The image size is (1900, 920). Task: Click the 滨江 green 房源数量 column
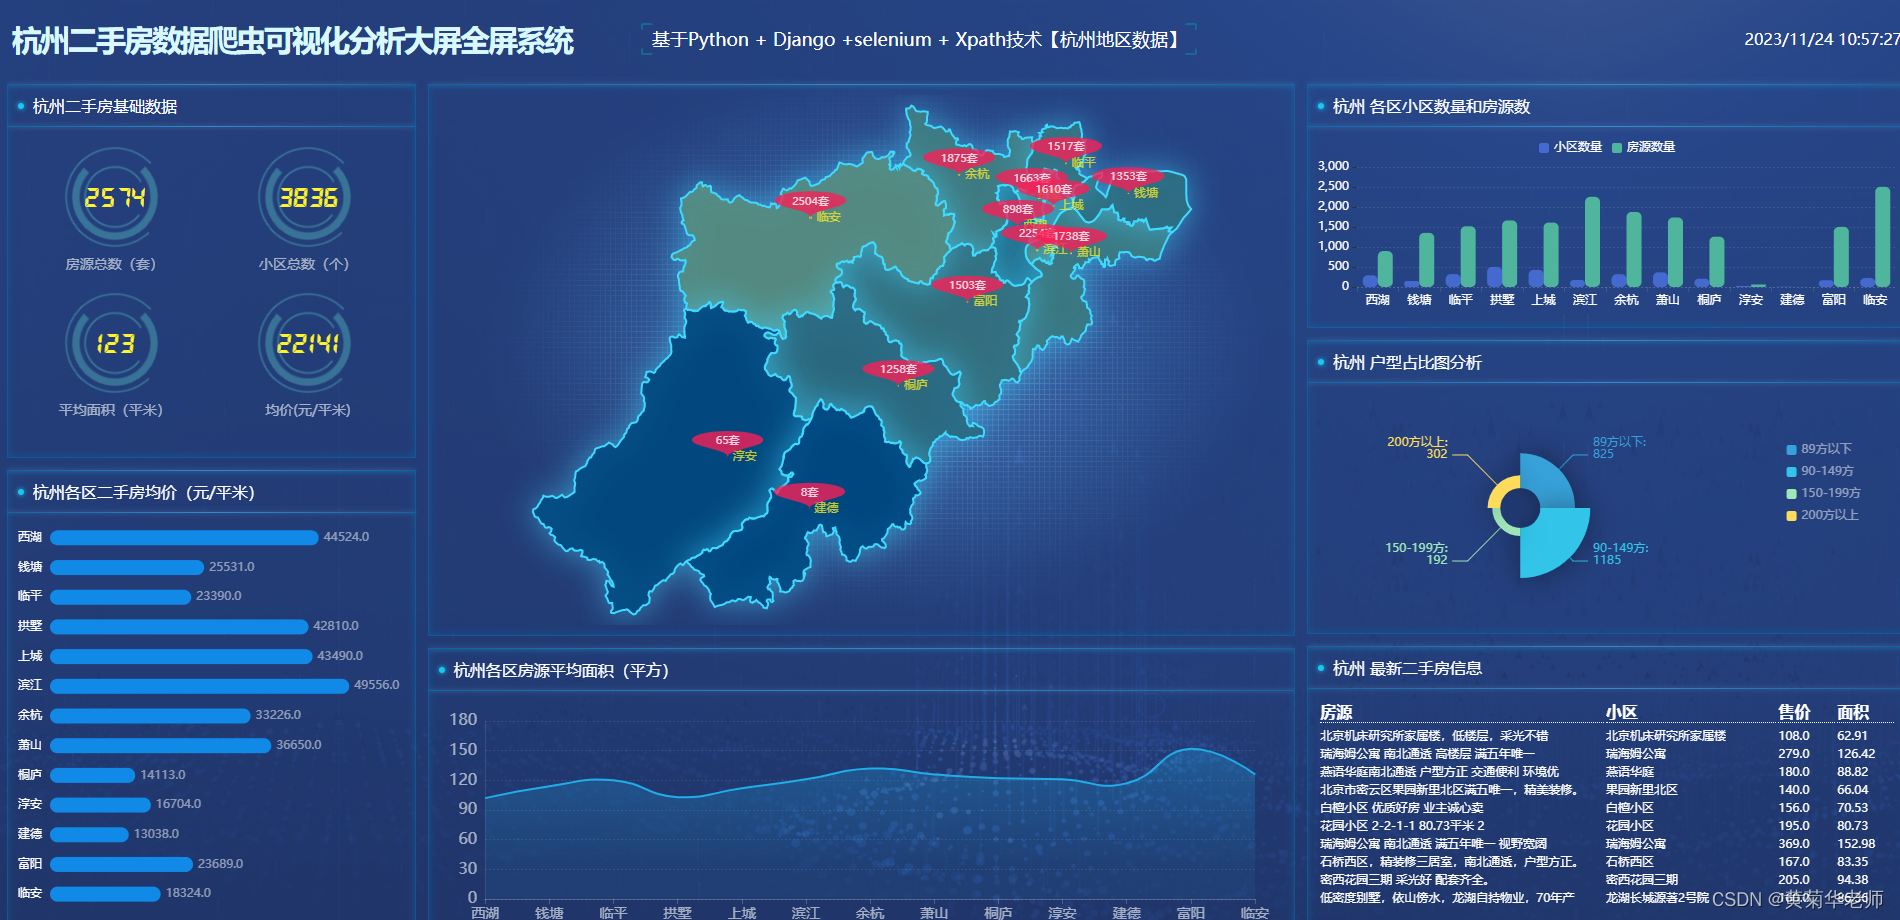coord(1592,242)
